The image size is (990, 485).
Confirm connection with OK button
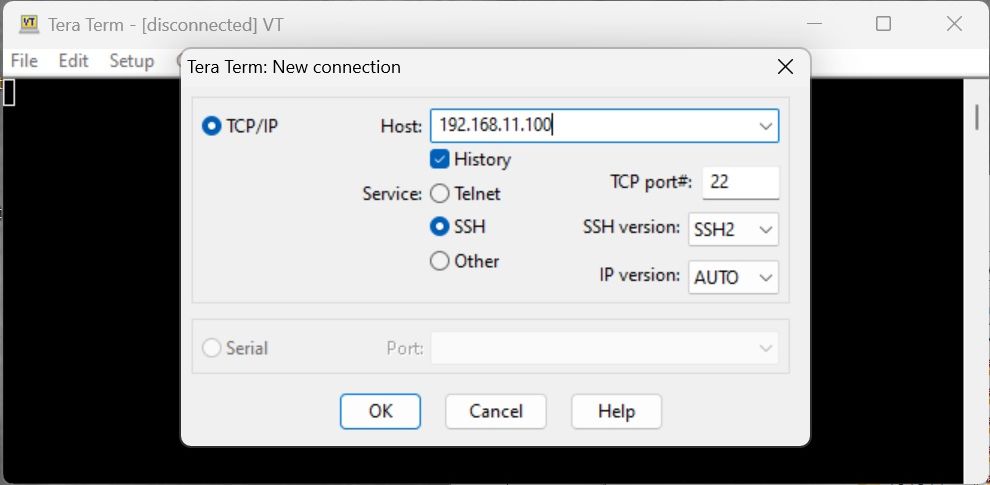[x=380, y=412]
